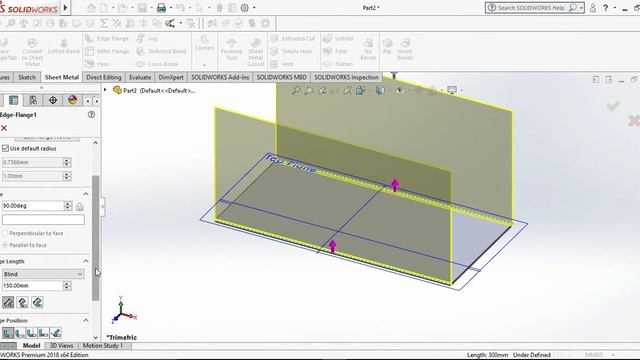Click the Edge-Flange1 help icon
The height and width of the screenshot is (360, 640).
tap(91, 115)
